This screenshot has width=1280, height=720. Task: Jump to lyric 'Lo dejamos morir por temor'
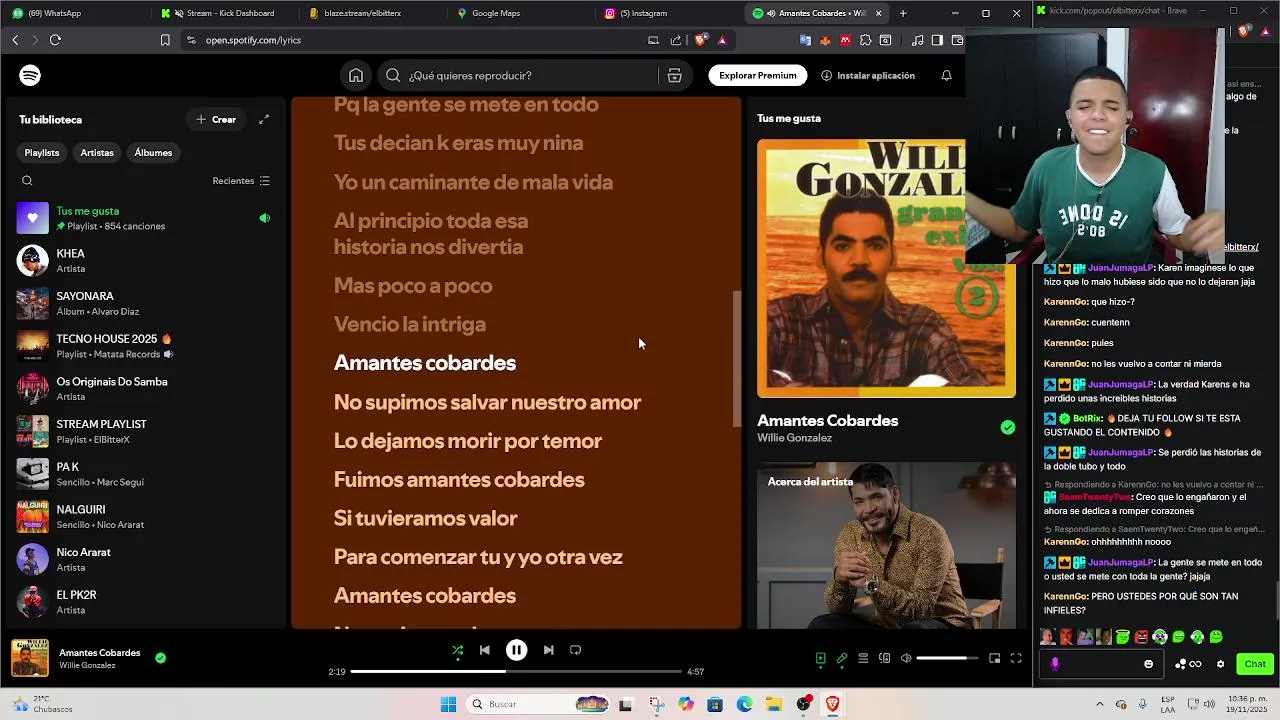(468, 441)
